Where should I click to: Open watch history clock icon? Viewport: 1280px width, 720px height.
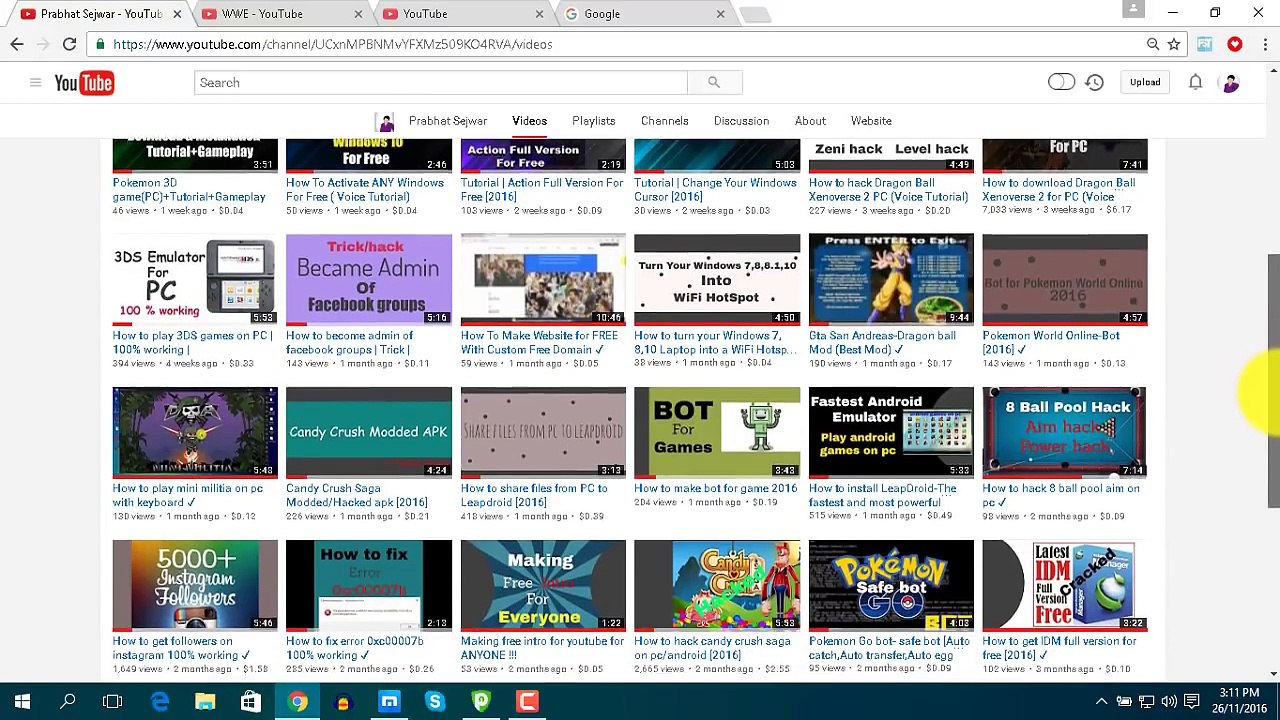point(1095,83)
